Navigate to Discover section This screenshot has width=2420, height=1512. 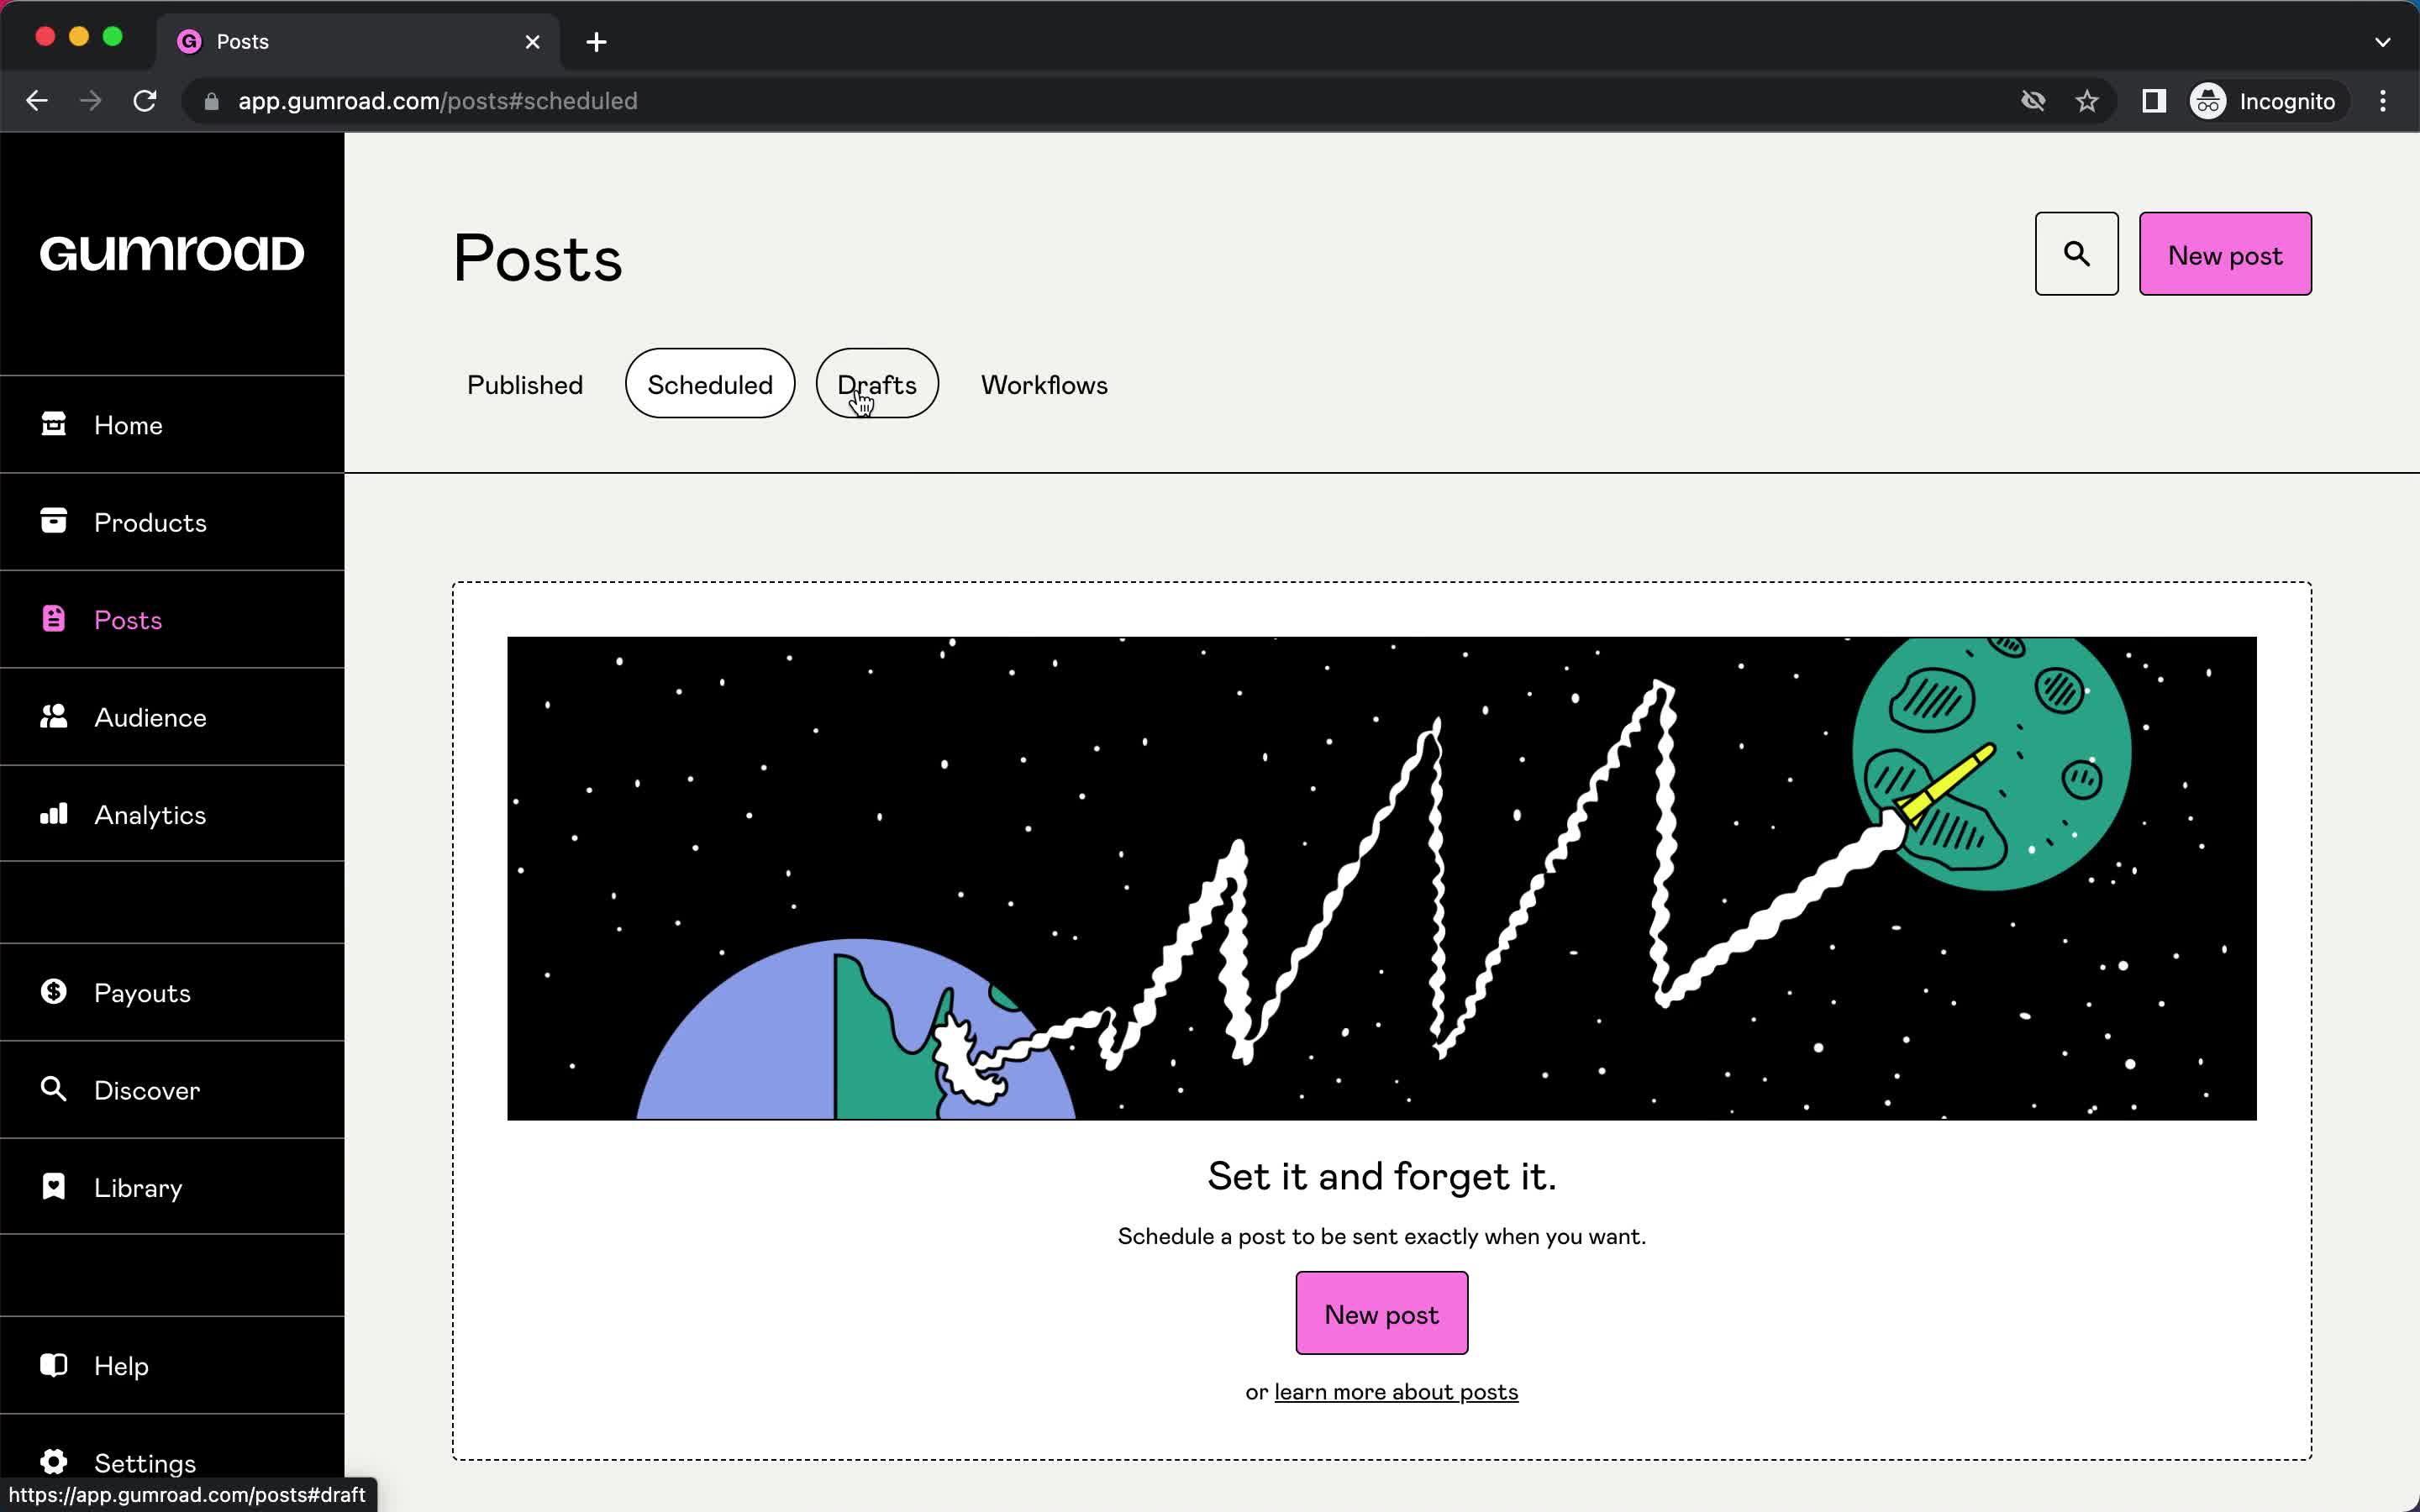(148, 1090)
